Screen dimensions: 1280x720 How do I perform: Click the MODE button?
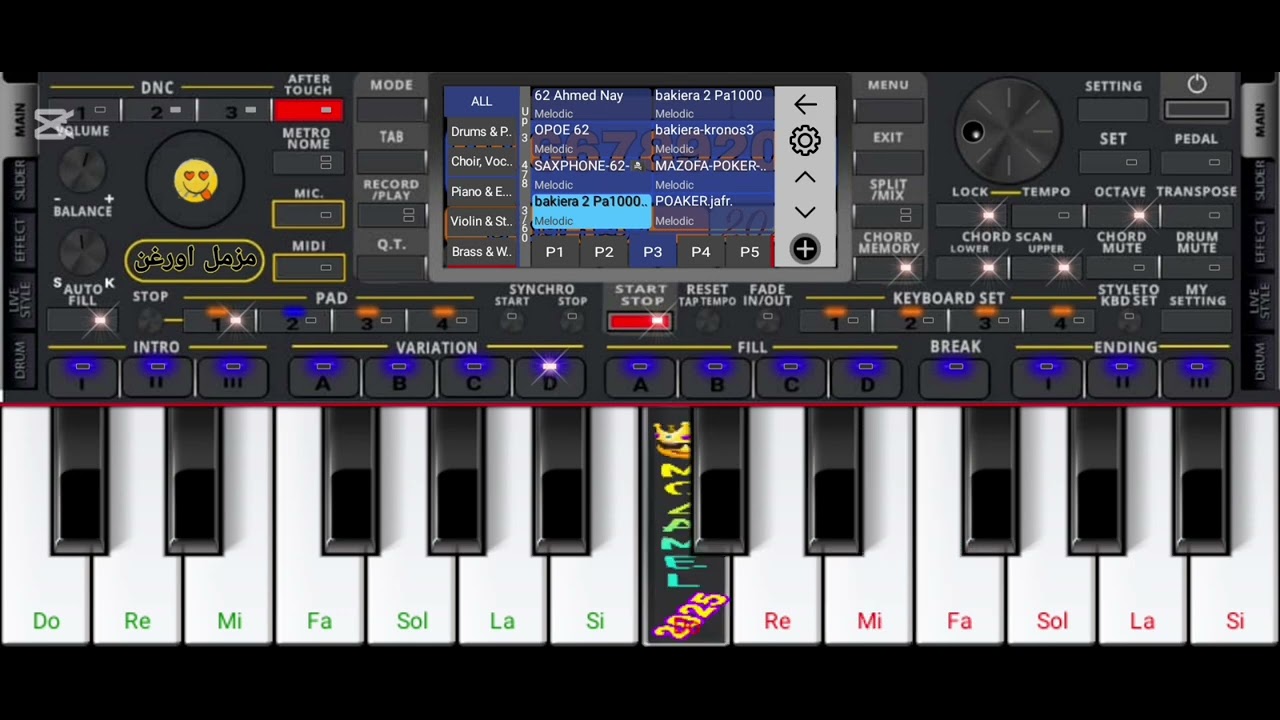pos(391,109)
